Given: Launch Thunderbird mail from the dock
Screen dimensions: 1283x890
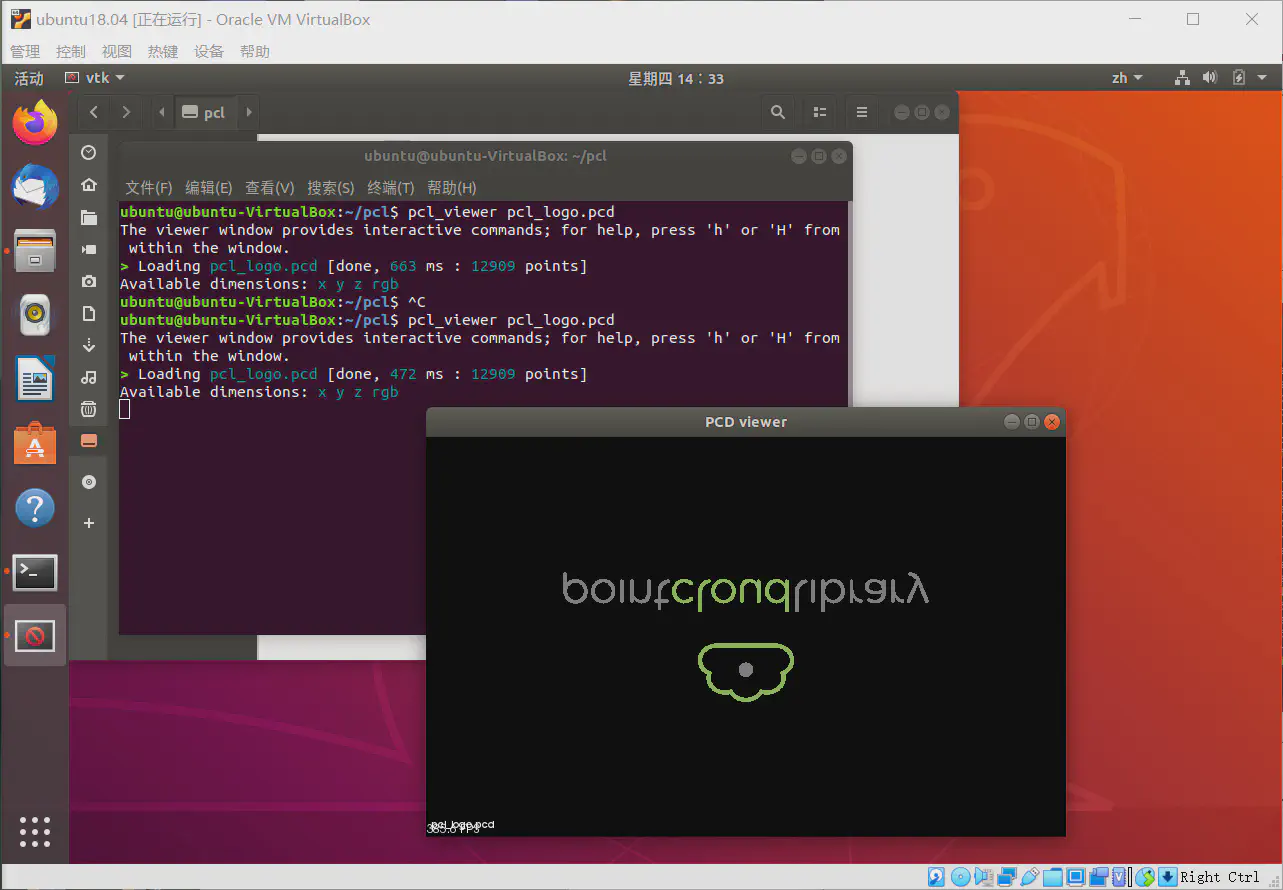Looking at the screenshot, I should (x=35, y=187).
